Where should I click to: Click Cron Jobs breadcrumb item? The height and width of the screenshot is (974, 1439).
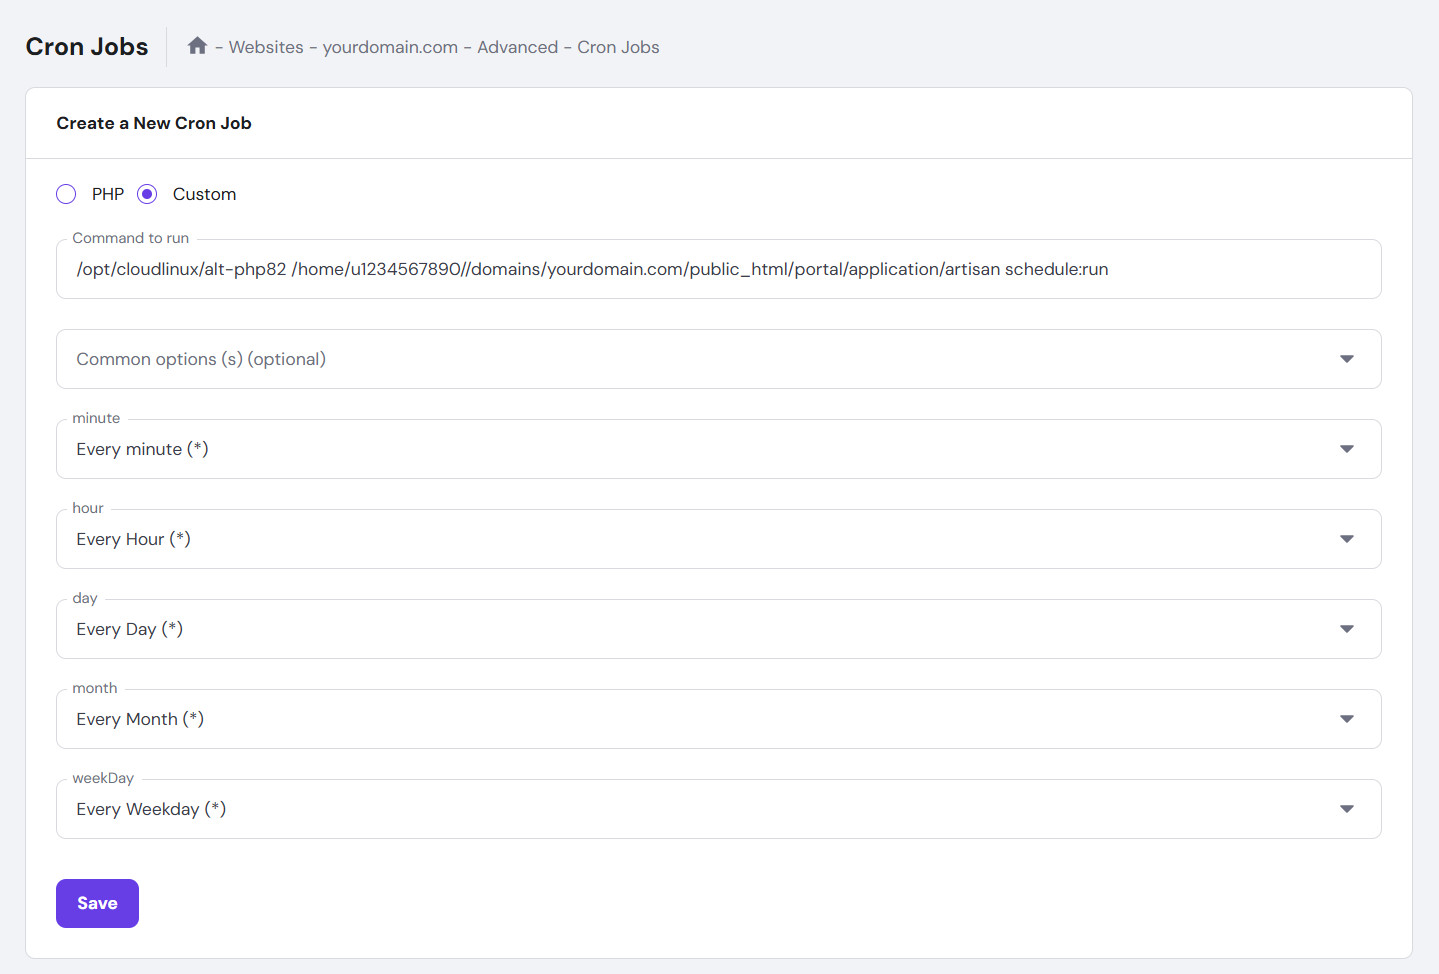[618, 47]
